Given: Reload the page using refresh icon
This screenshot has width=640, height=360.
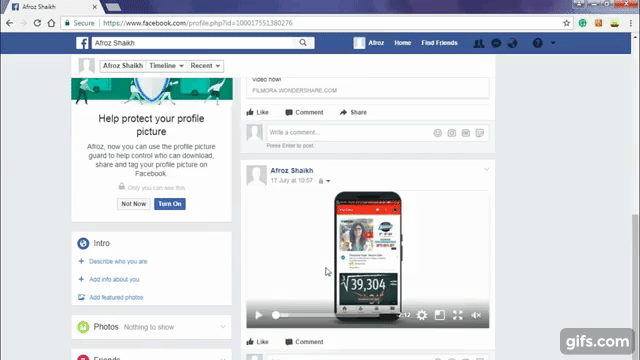Looking at the screenshot, I should coord(37,23).
